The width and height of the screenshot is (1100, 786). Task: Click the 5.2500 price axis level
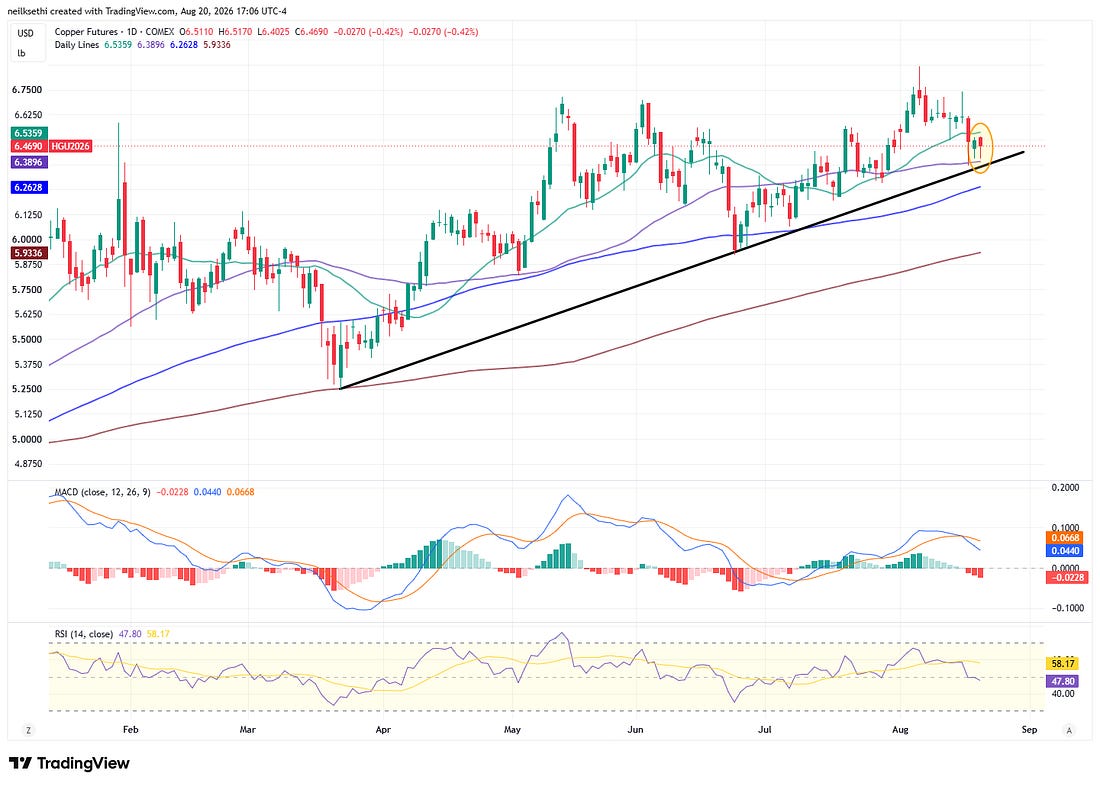tap(27, 389)
